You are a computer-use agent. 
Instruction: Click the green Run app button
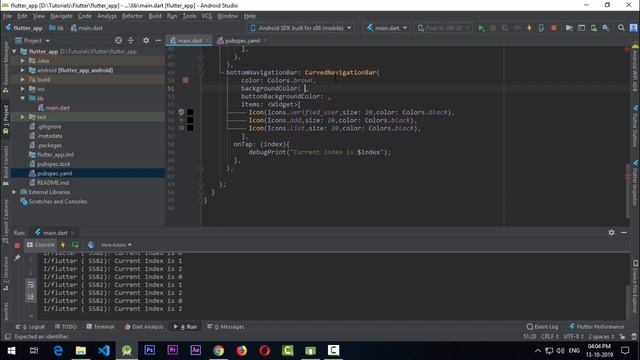pos(481,28)
